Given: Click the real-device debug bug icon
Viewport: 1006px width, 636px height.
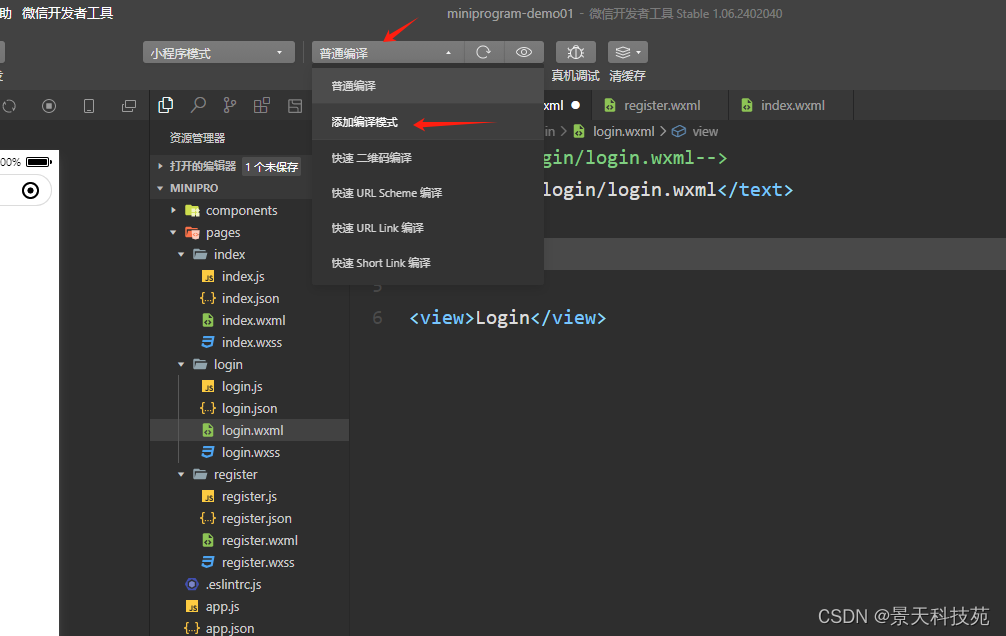Looking at the screenshot, I should (x=575, y=52).
